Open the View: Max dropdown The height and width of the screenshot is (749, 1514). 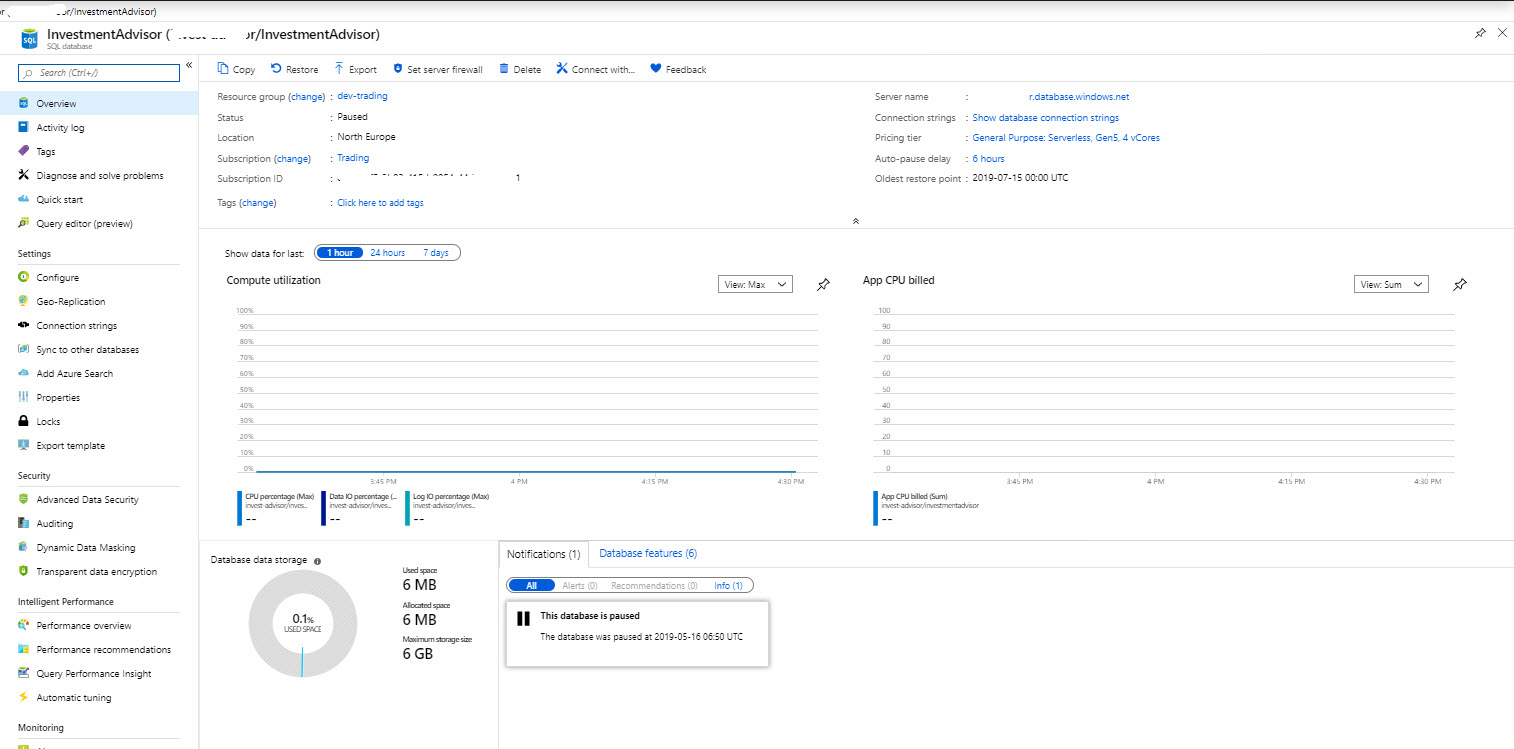(x=755, y=284)
